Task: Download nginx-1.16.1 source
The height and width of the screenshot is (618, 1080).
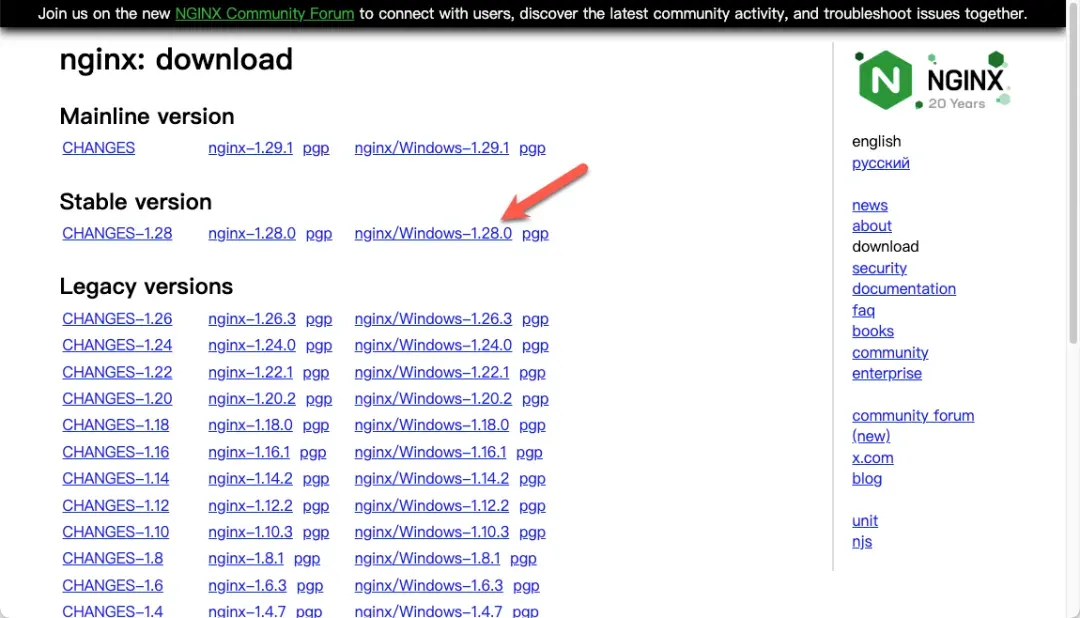Action: 249,452
